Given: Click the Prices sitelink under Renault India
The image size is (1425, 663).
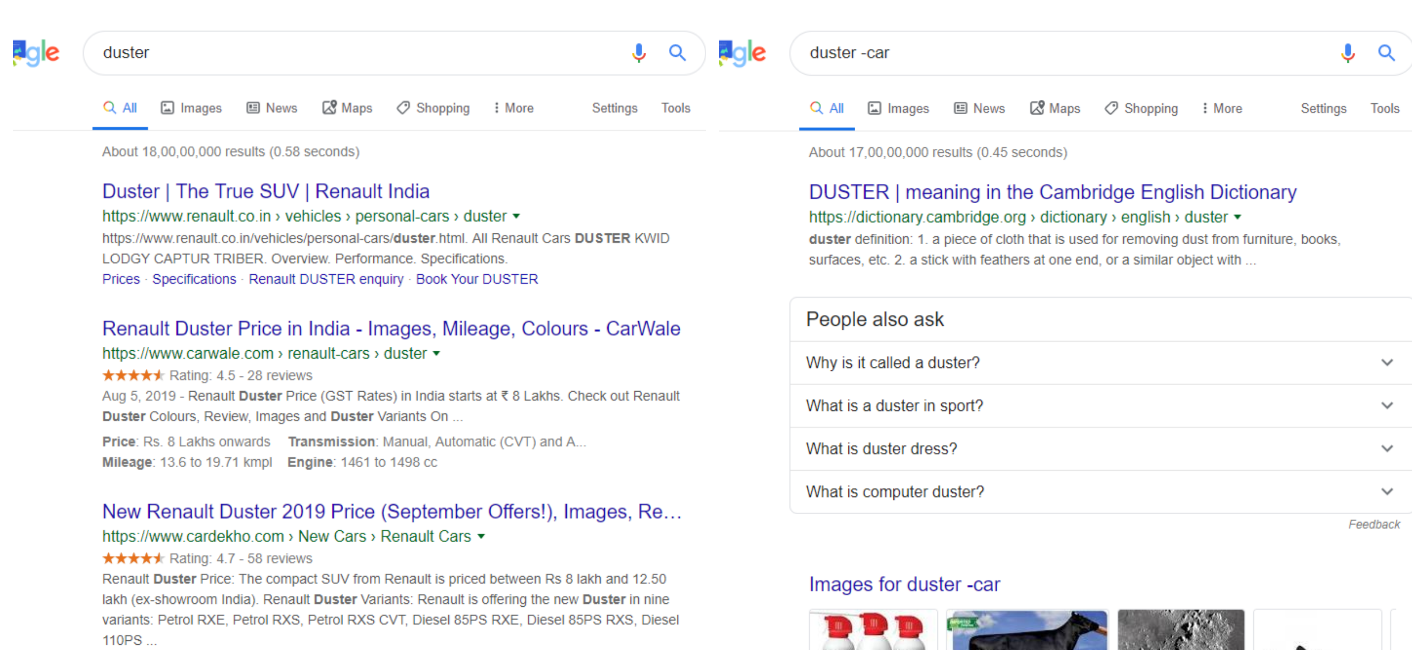Looking at the screenshot, I should 121,279.
